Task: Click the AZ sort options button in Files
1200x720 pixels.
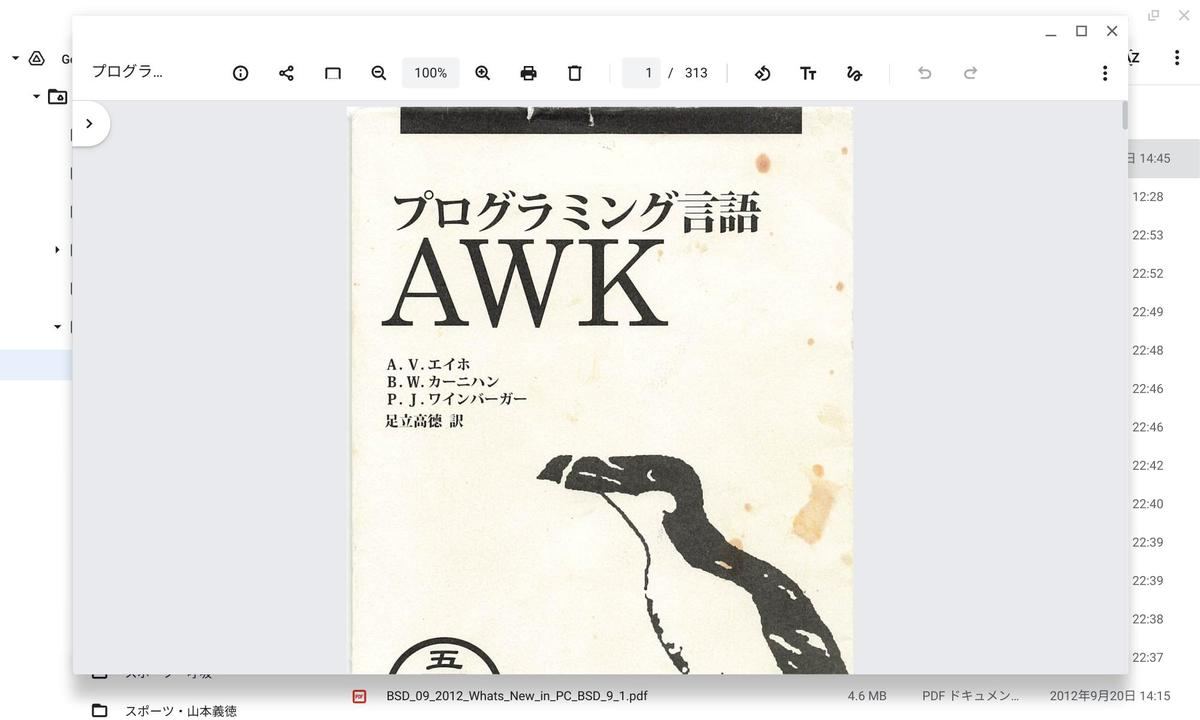Action: (x=1133, y=58)
